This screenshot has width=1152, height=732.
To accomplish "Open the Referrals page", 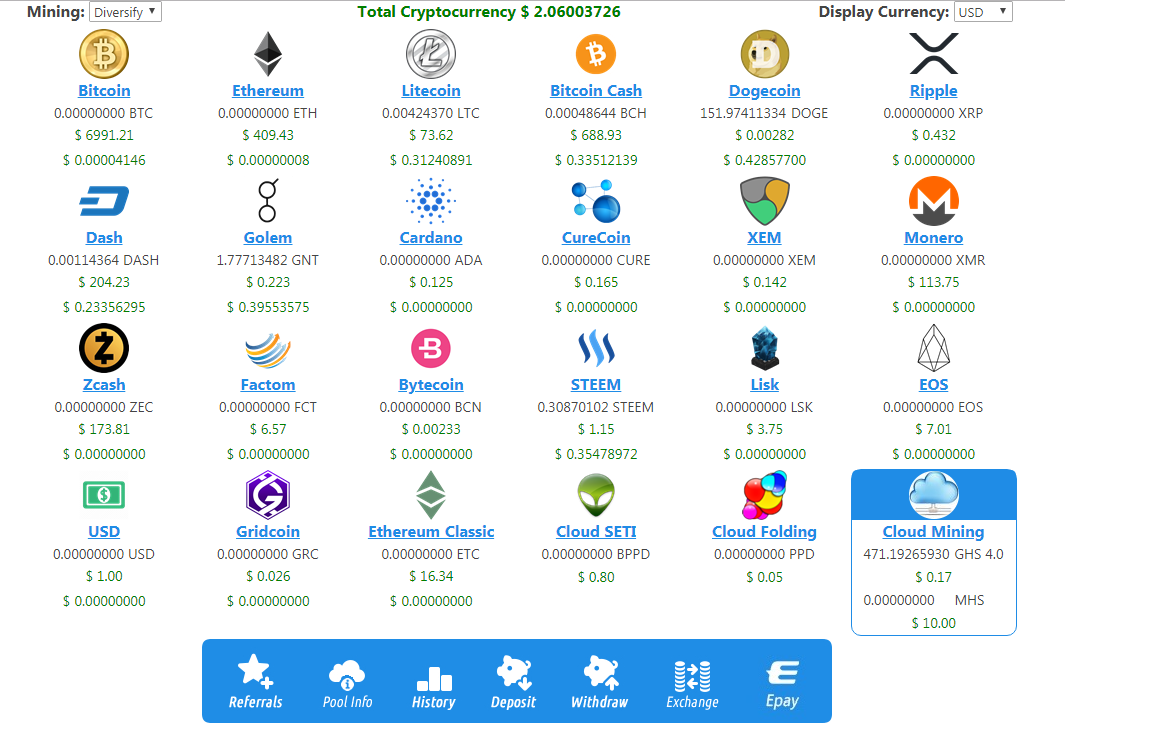I will [255, 681].
